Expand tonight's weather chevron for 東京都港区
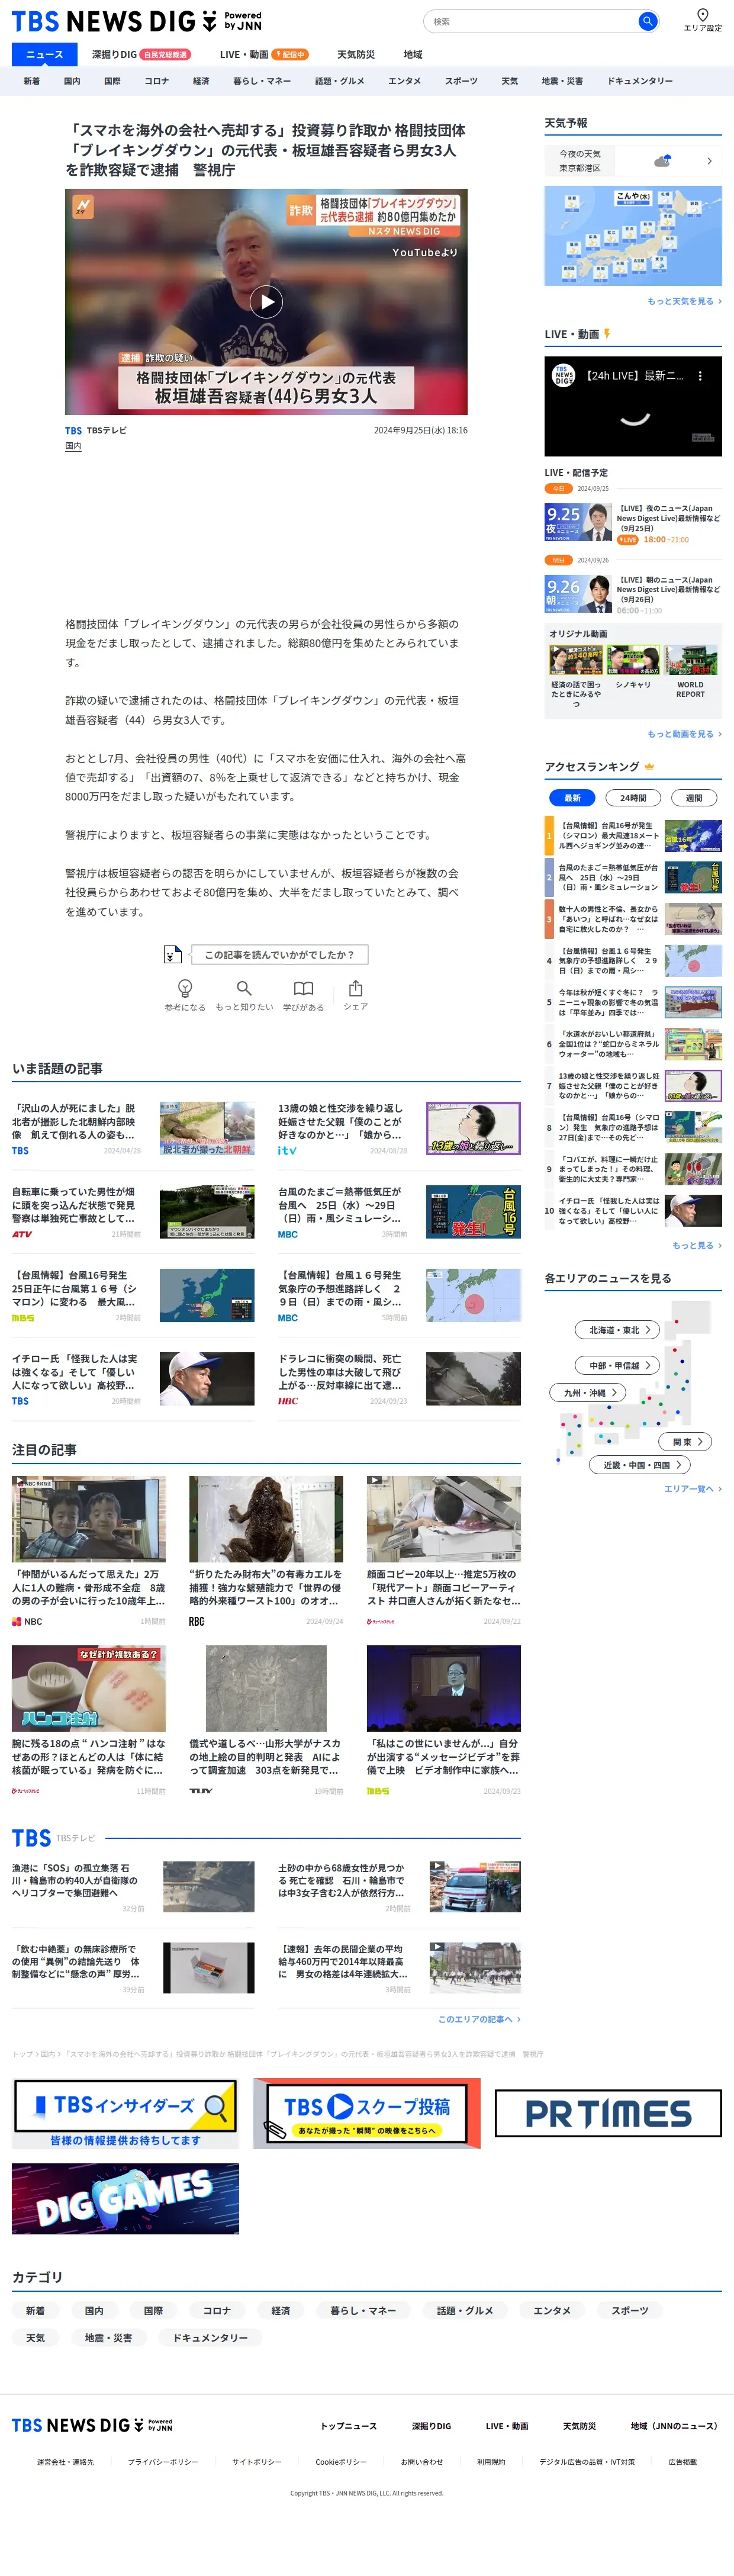Image resolution: width=734 pixels, height=2576 pixels. (x=709, y=161)
